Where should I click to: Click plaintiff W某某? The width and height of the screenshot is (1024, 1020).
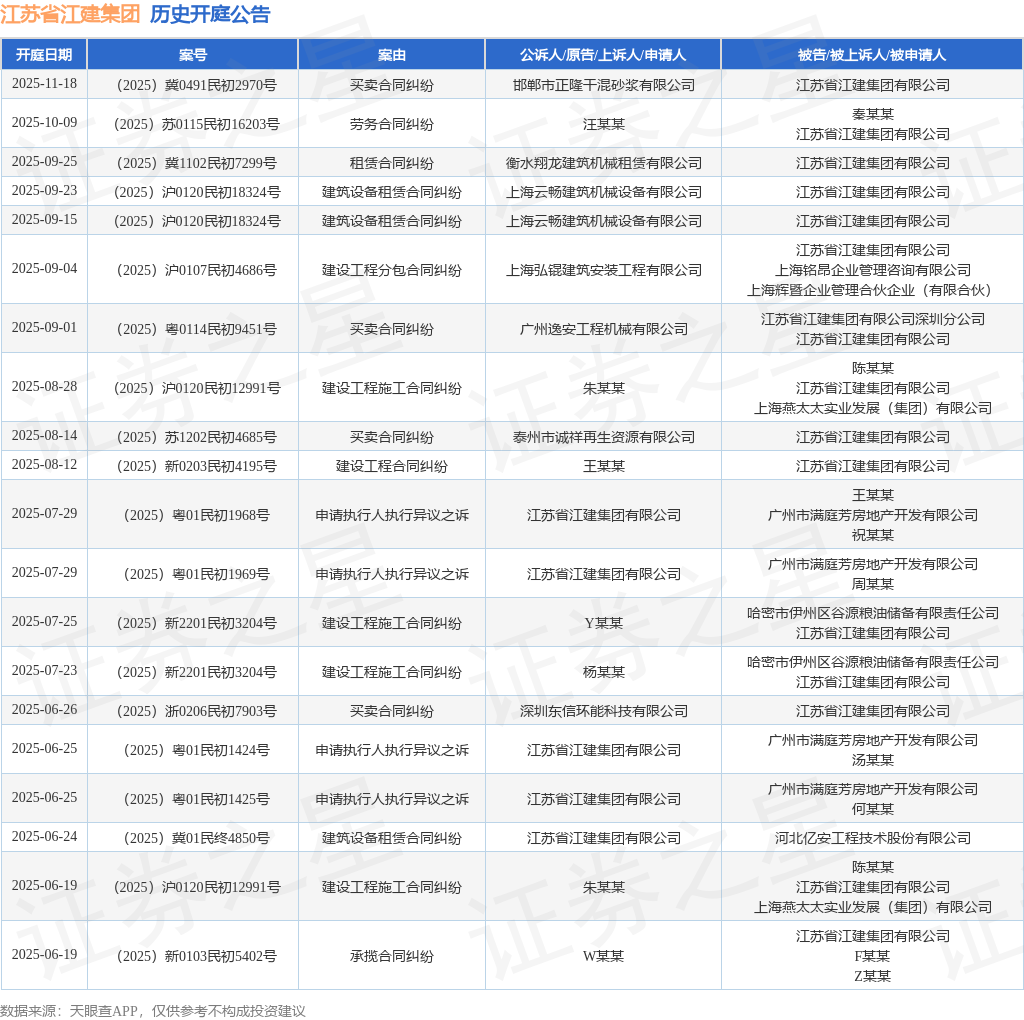[x=603, y=957]
